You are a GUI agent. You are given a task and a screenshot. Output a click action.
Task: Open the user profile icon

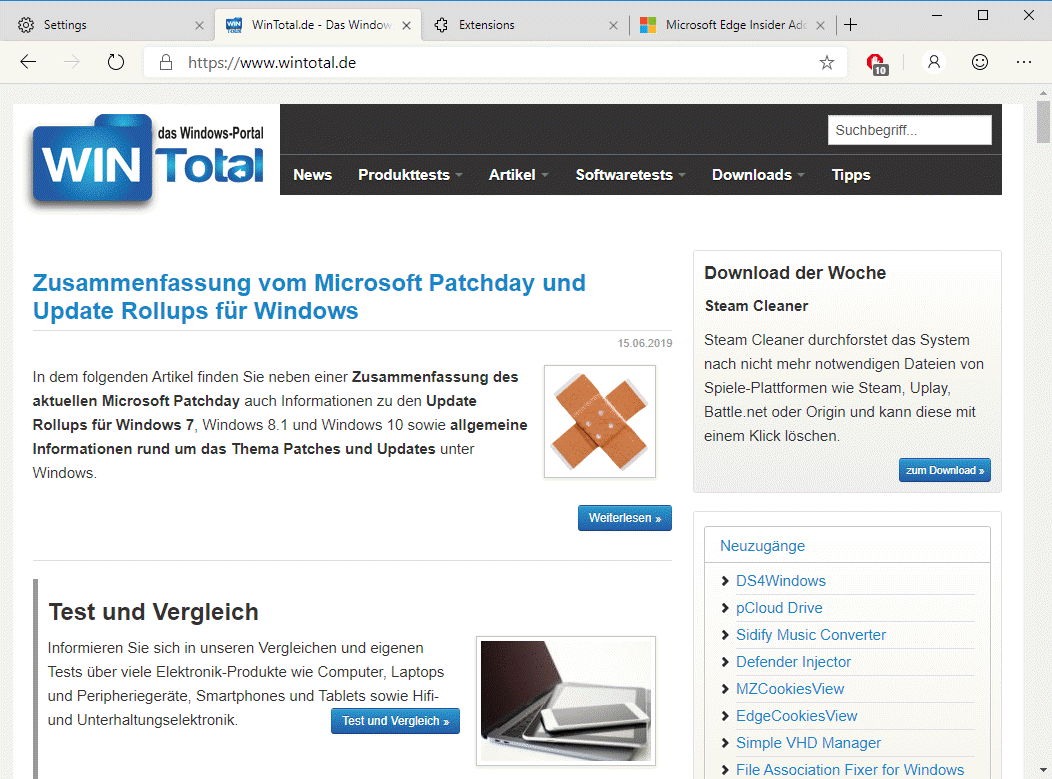[933, 62]
